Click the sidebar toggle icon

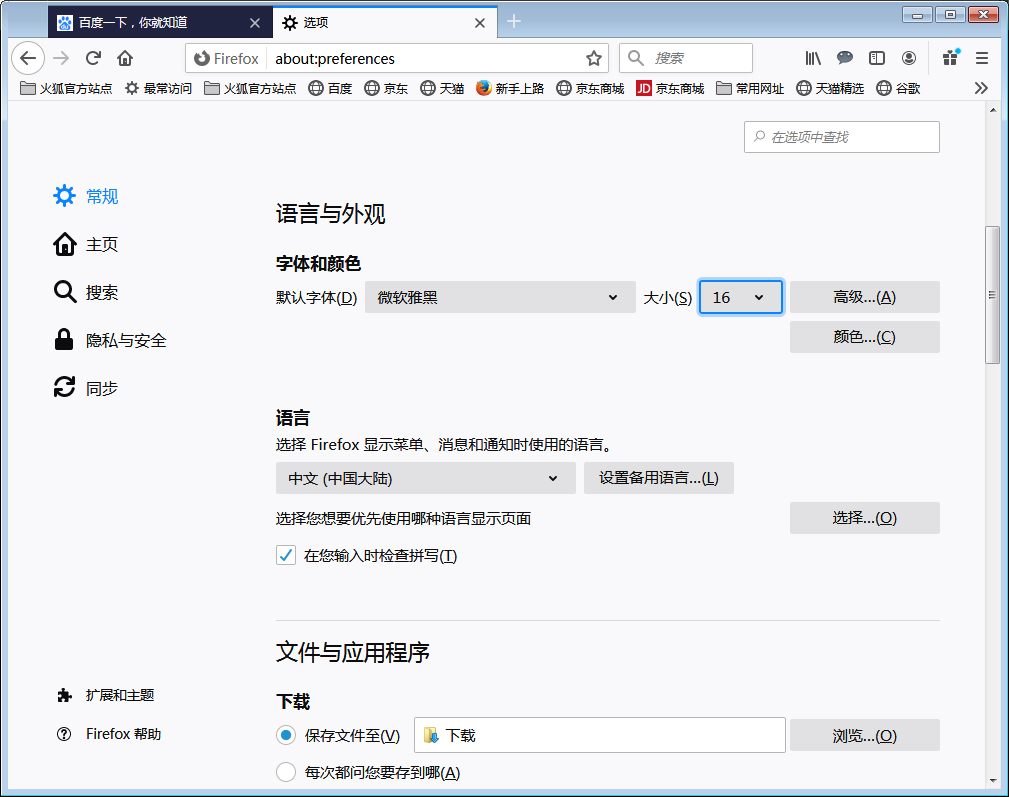pos(877,58)
